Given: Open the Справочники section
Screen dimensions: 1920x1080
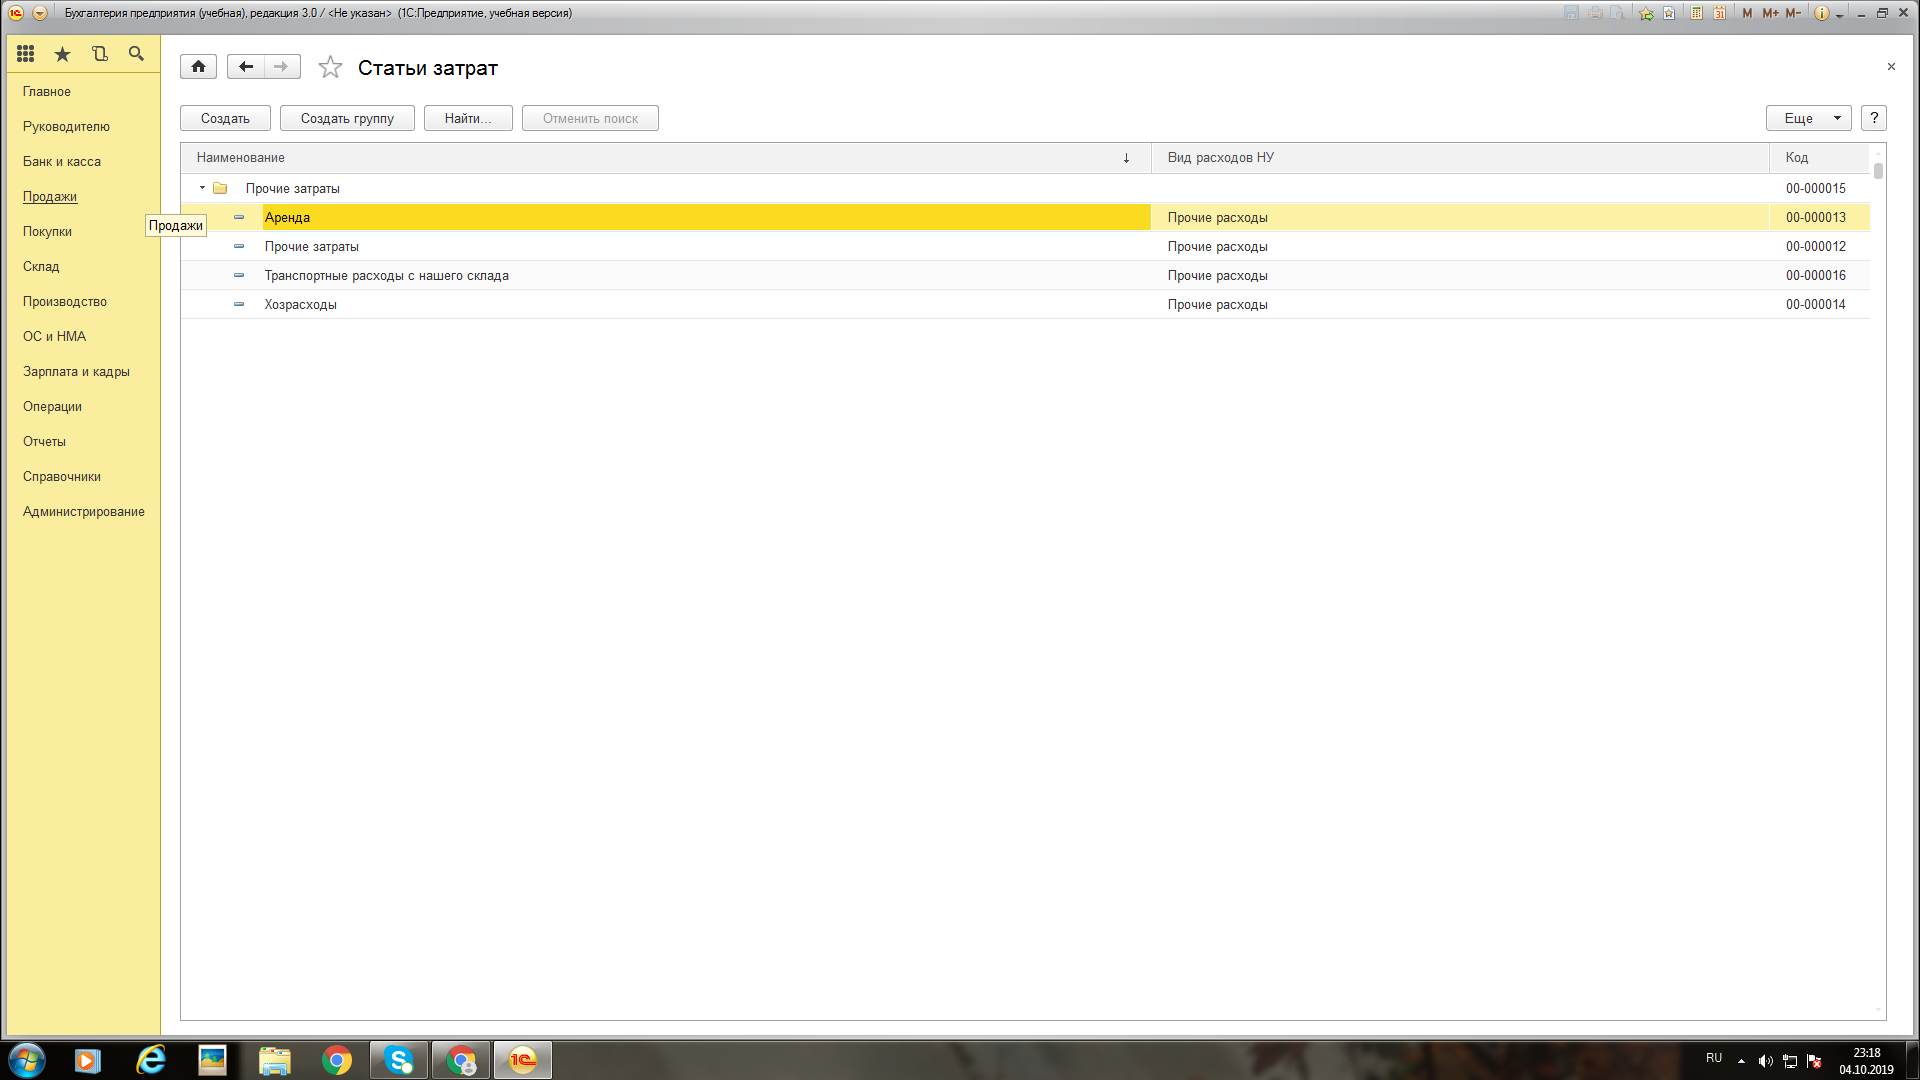Looking at the screenshot, I should click(x=62, y=476).
